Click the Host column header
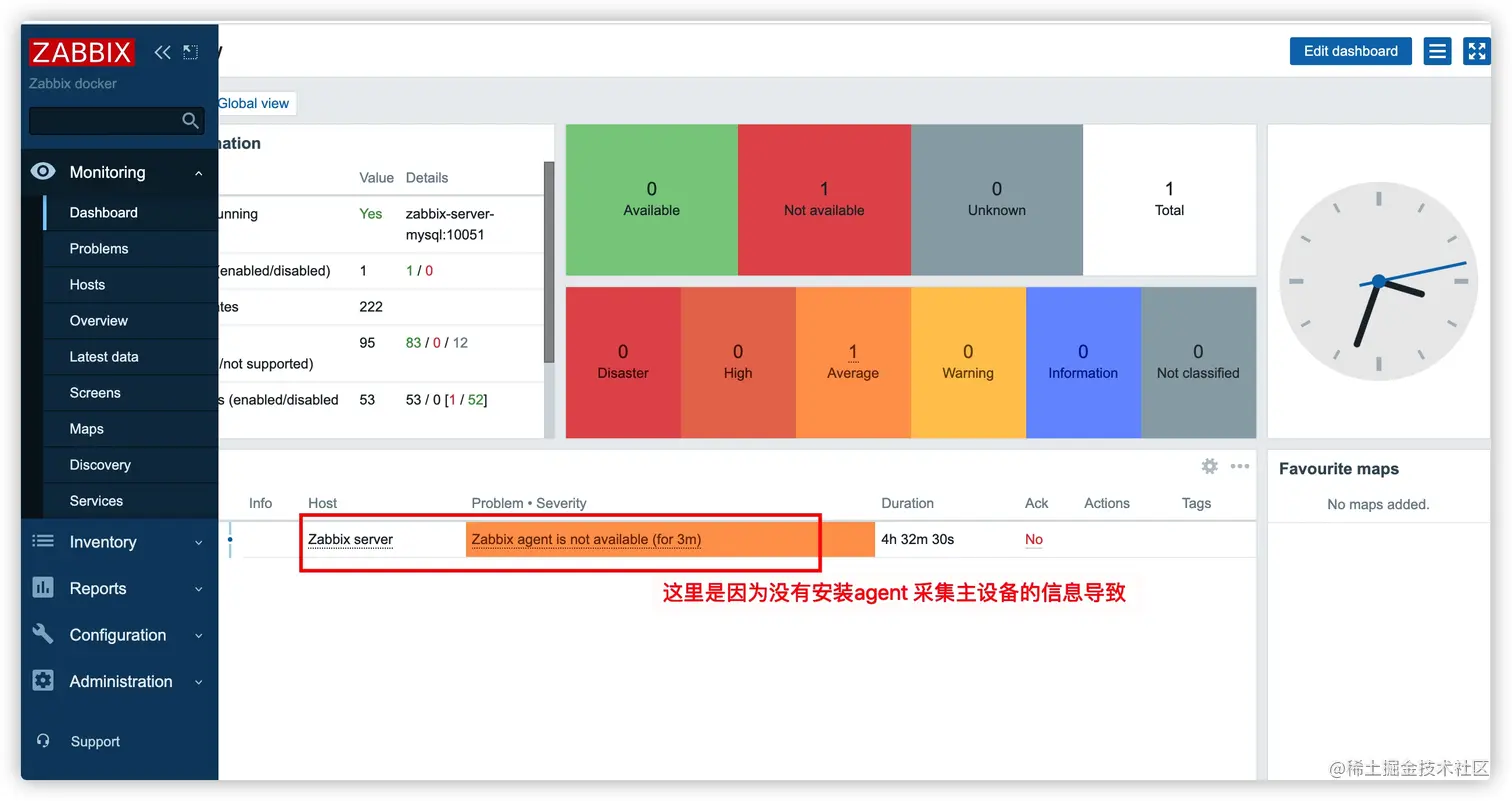The image size is (1512, 801). [322, 503]
